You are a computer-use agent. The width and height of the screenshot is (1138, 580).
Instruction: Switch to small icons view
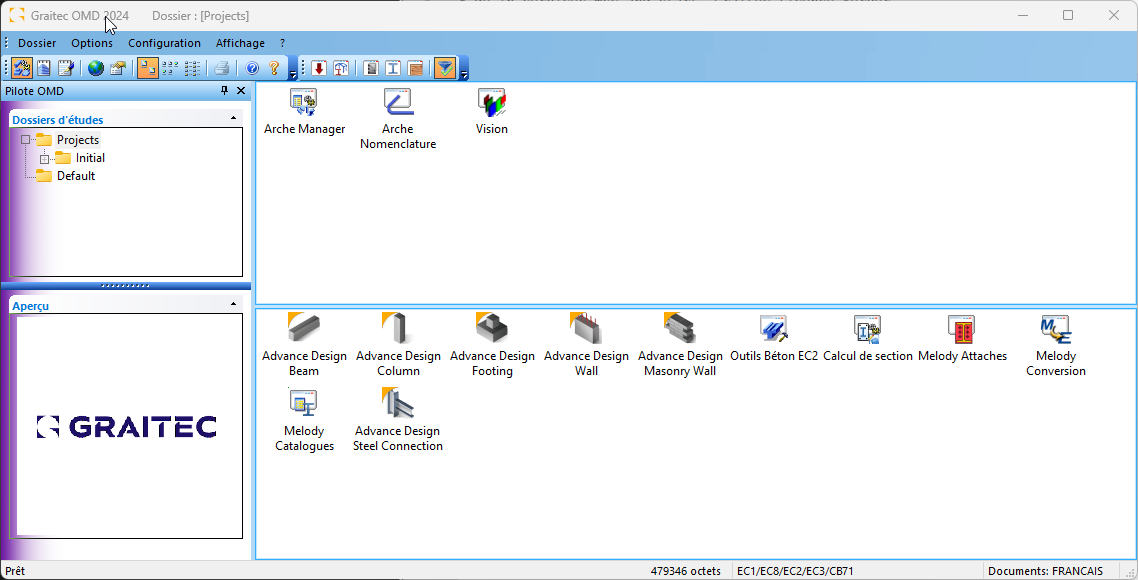click(x=170, y=68)
